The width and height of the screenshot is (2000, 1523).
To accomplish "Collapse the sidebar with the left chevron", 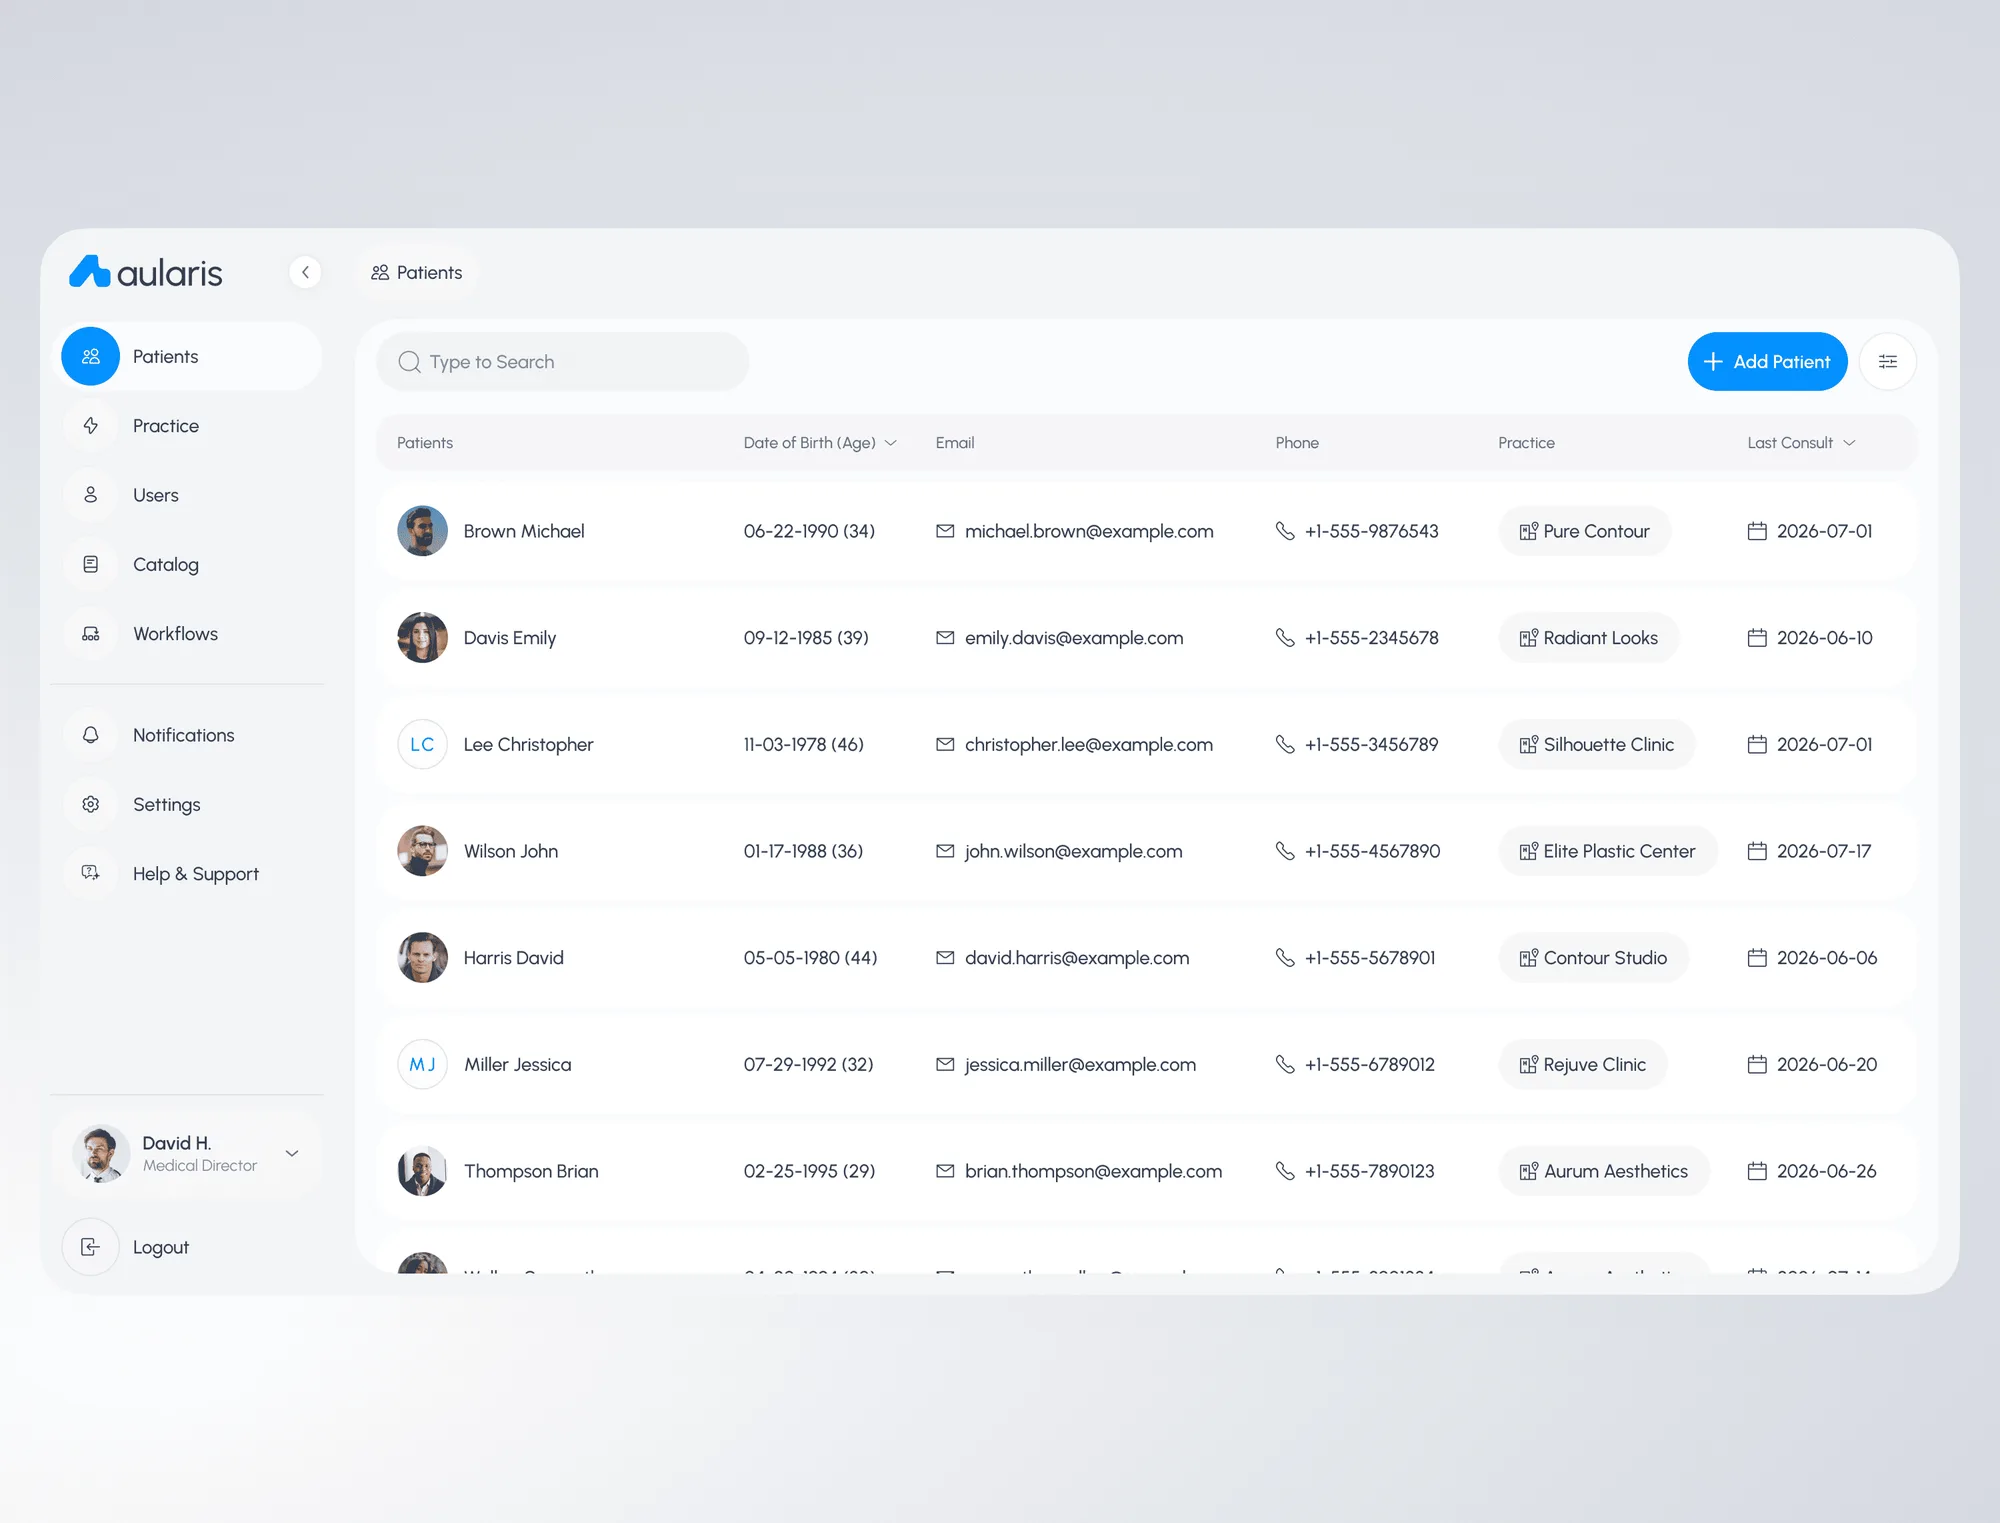I will click(305, 272).
